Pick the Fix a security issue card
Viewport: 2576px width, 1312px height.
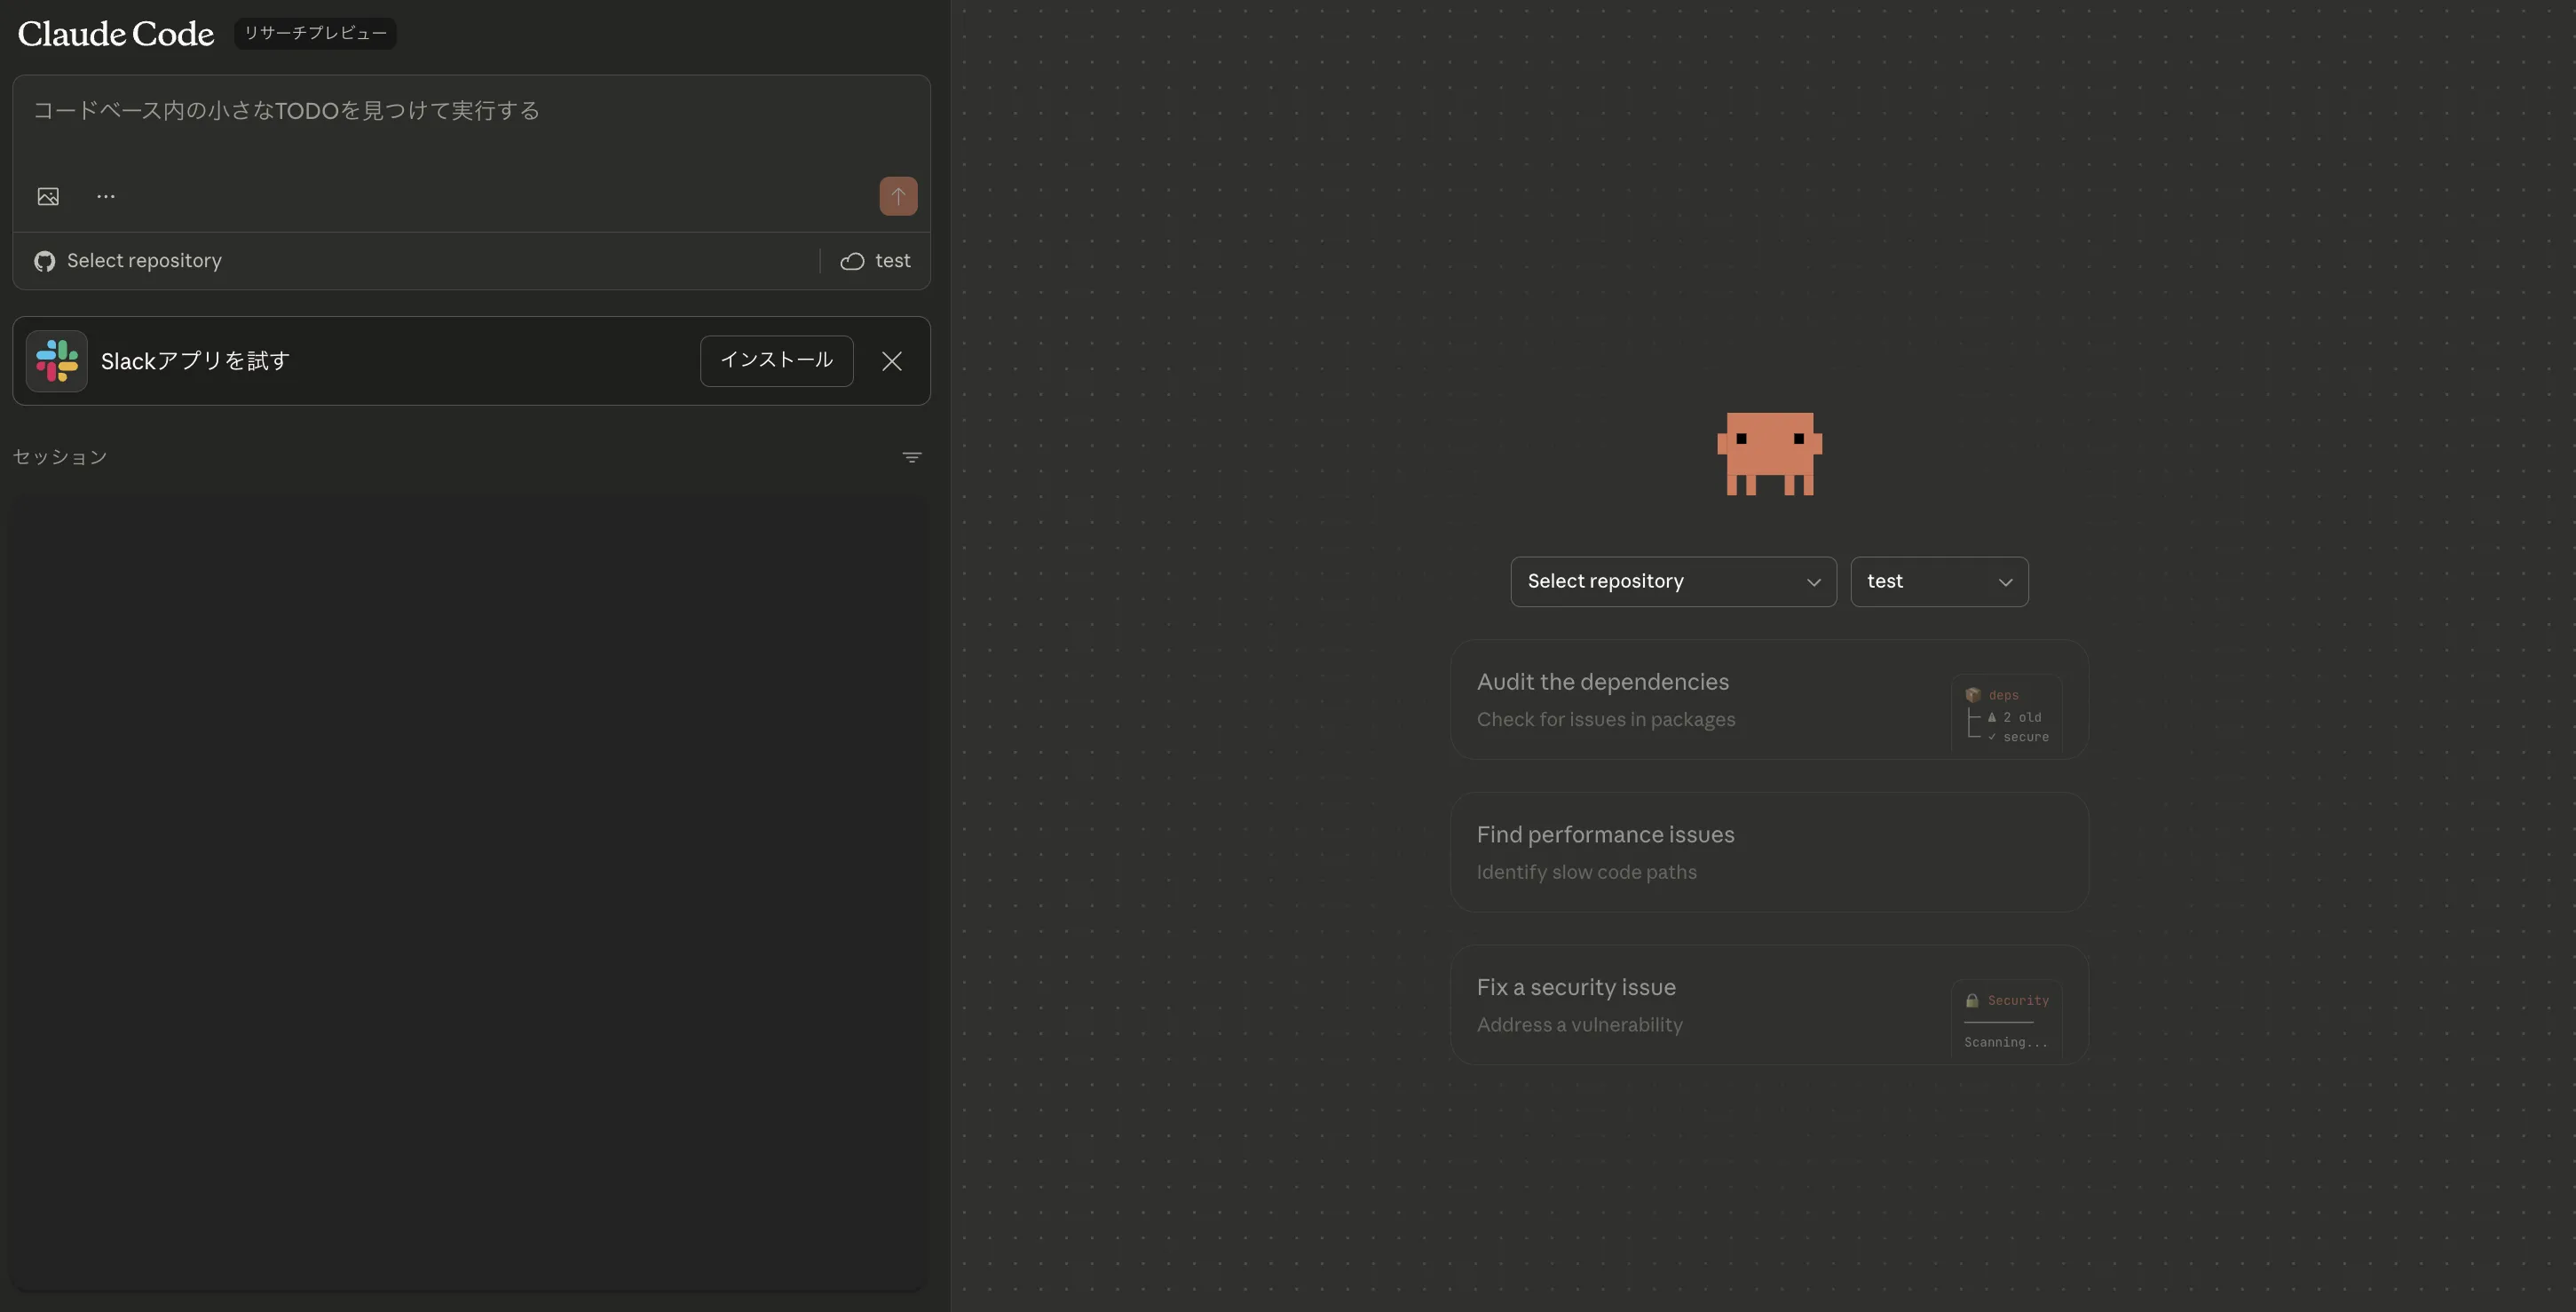coord(1700,1005)
